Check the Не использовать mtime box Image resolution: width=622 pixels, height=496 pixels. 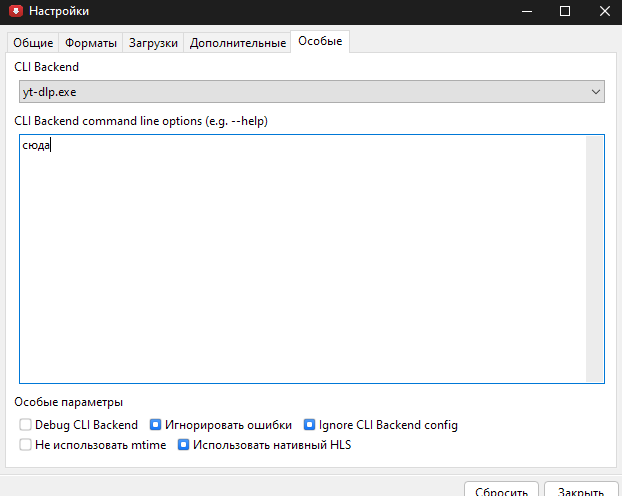click(x=25, y=445)
